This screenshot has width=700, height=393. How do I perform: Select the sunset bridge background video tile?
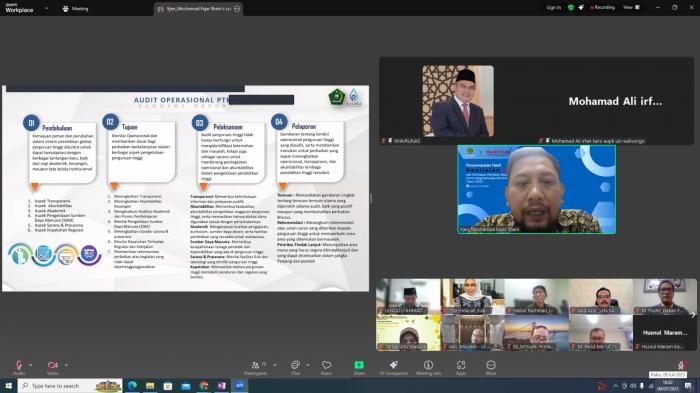[536, 333]
